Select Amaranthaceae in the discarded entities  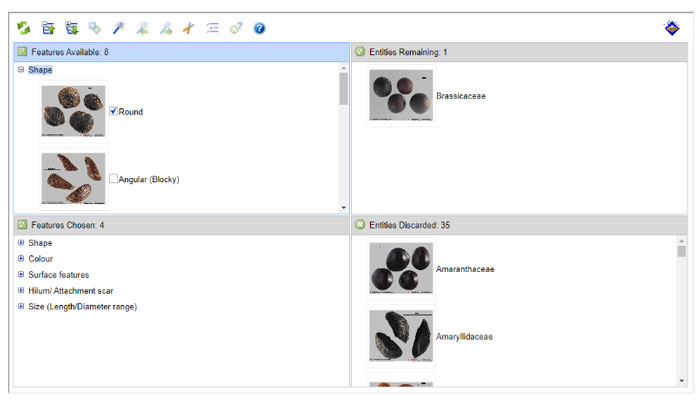(465, 269)
